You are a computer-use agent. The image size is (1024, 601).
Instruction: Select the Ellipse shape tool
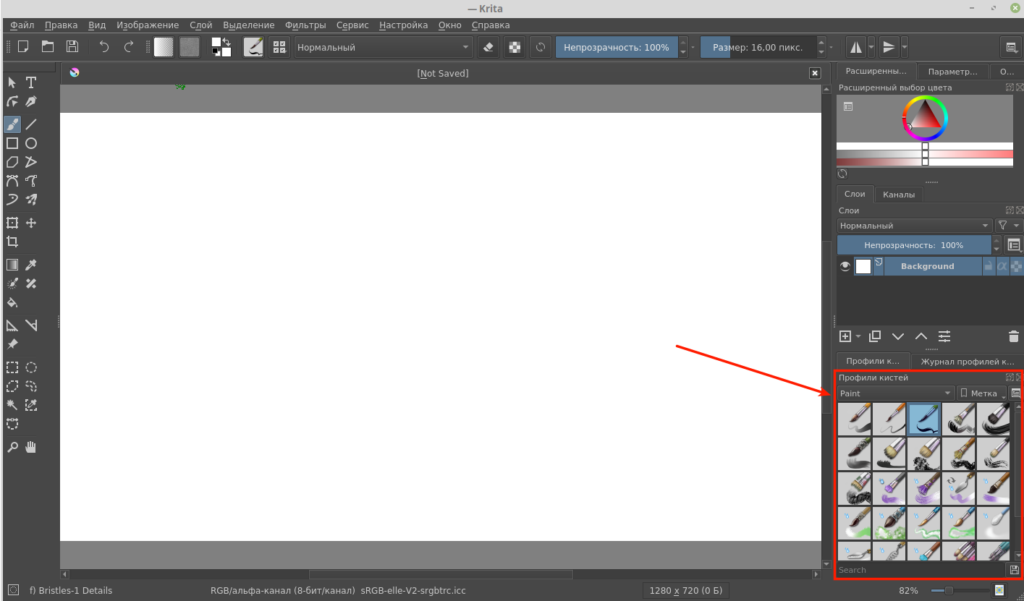click(31, 143)
